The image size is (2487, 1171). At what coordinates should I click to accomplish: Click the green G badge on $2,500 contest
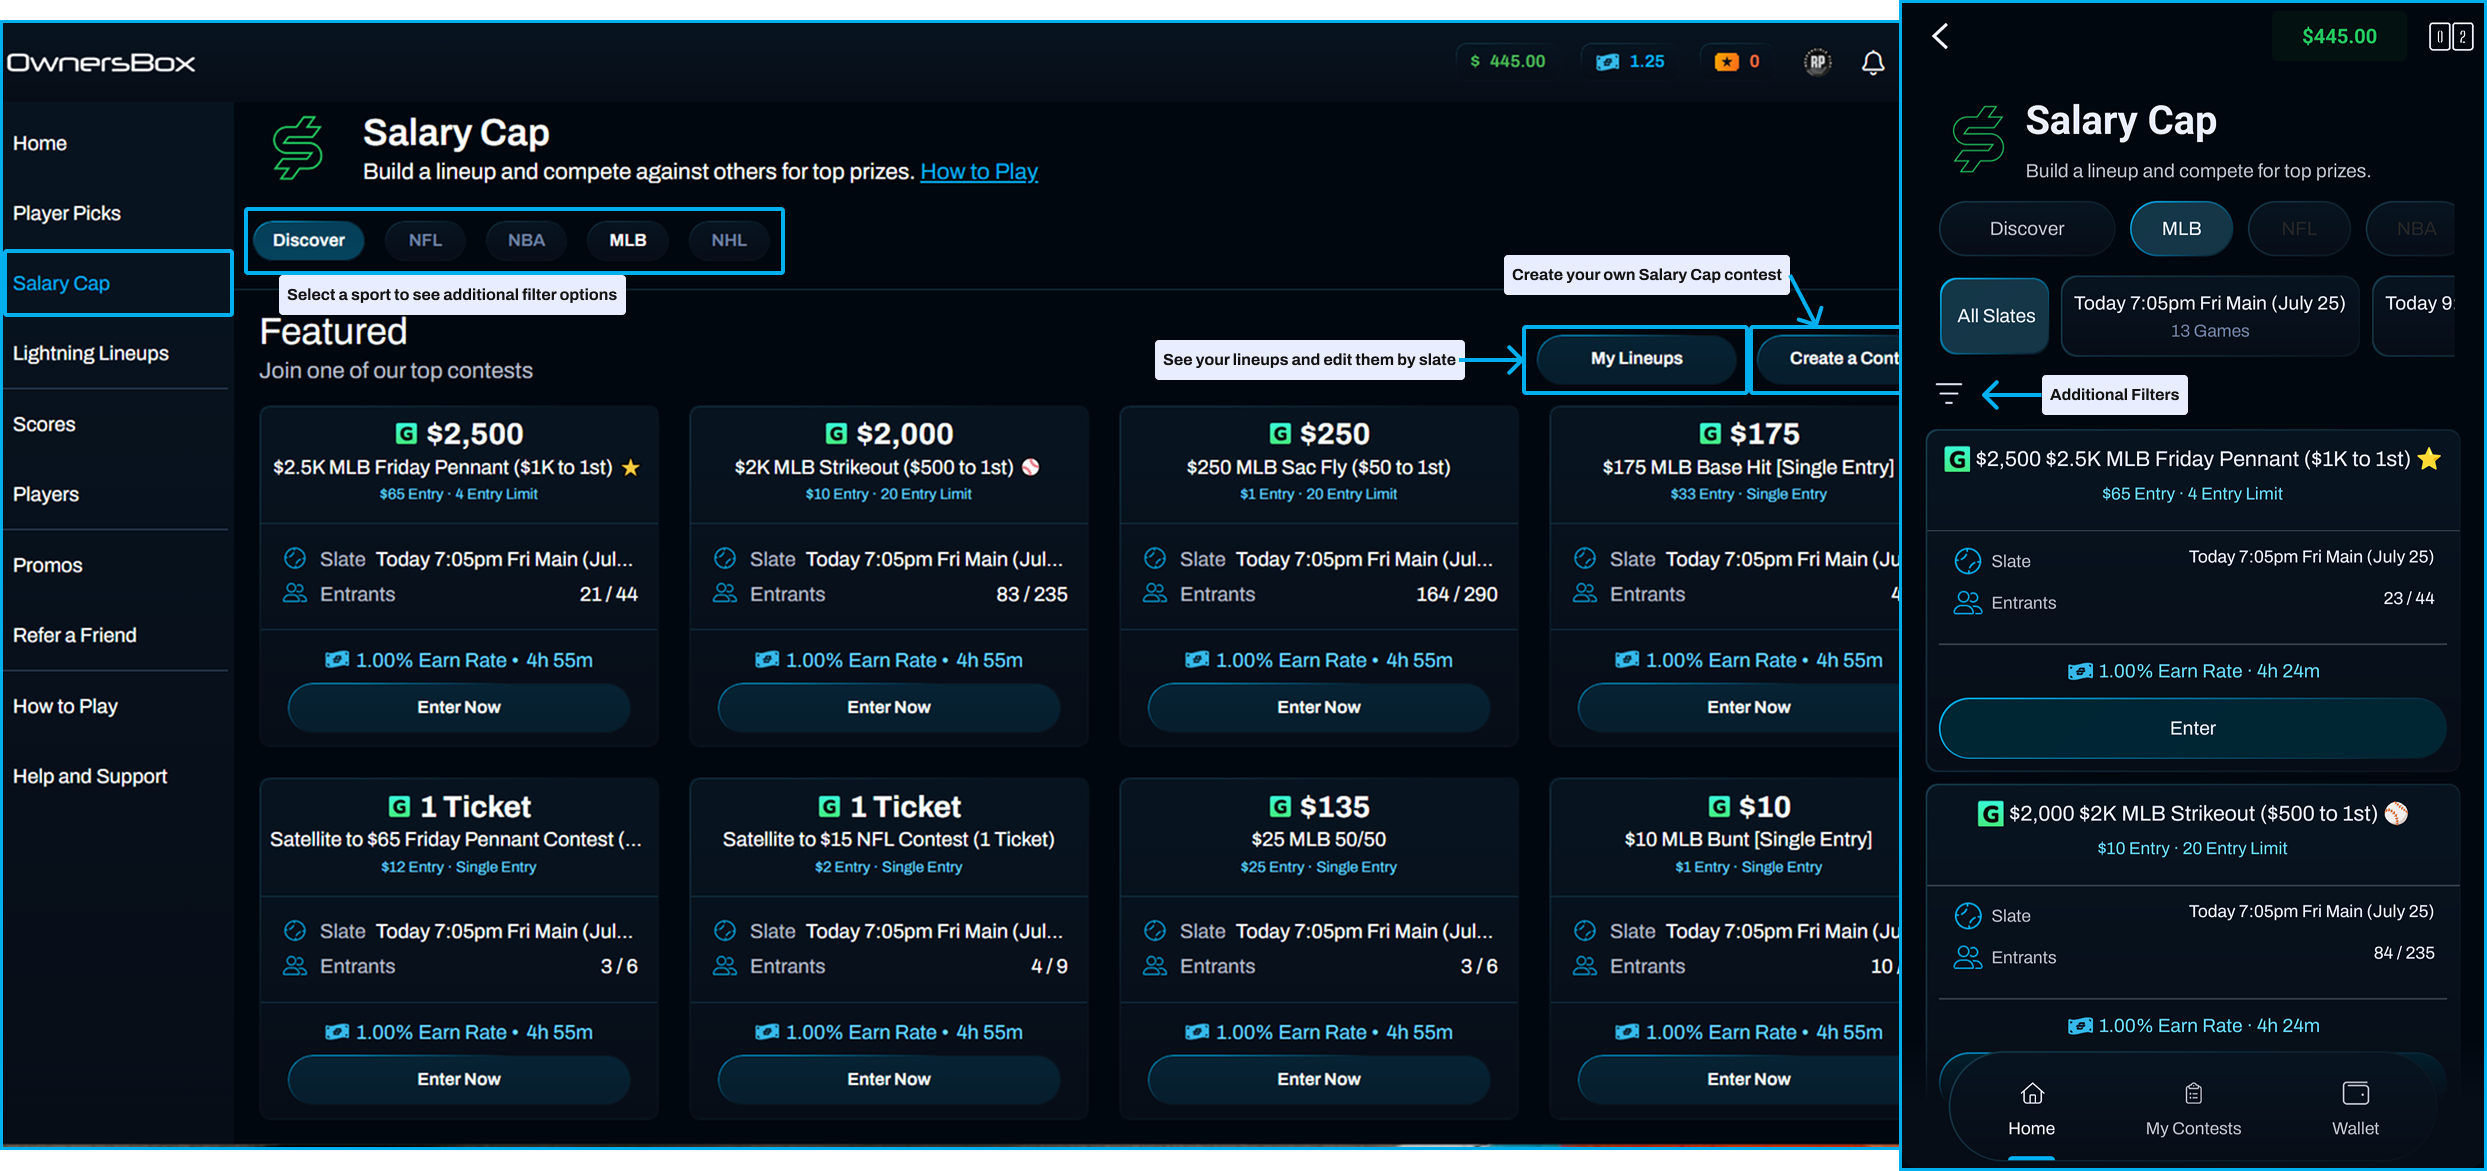pyautogui.click(x=406, y=434)
